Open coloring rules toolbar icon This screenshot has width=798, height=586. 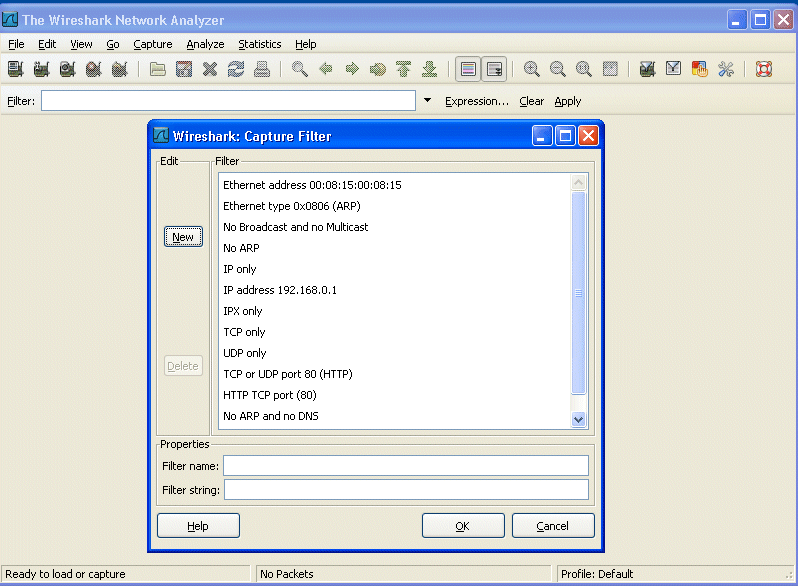700,69
